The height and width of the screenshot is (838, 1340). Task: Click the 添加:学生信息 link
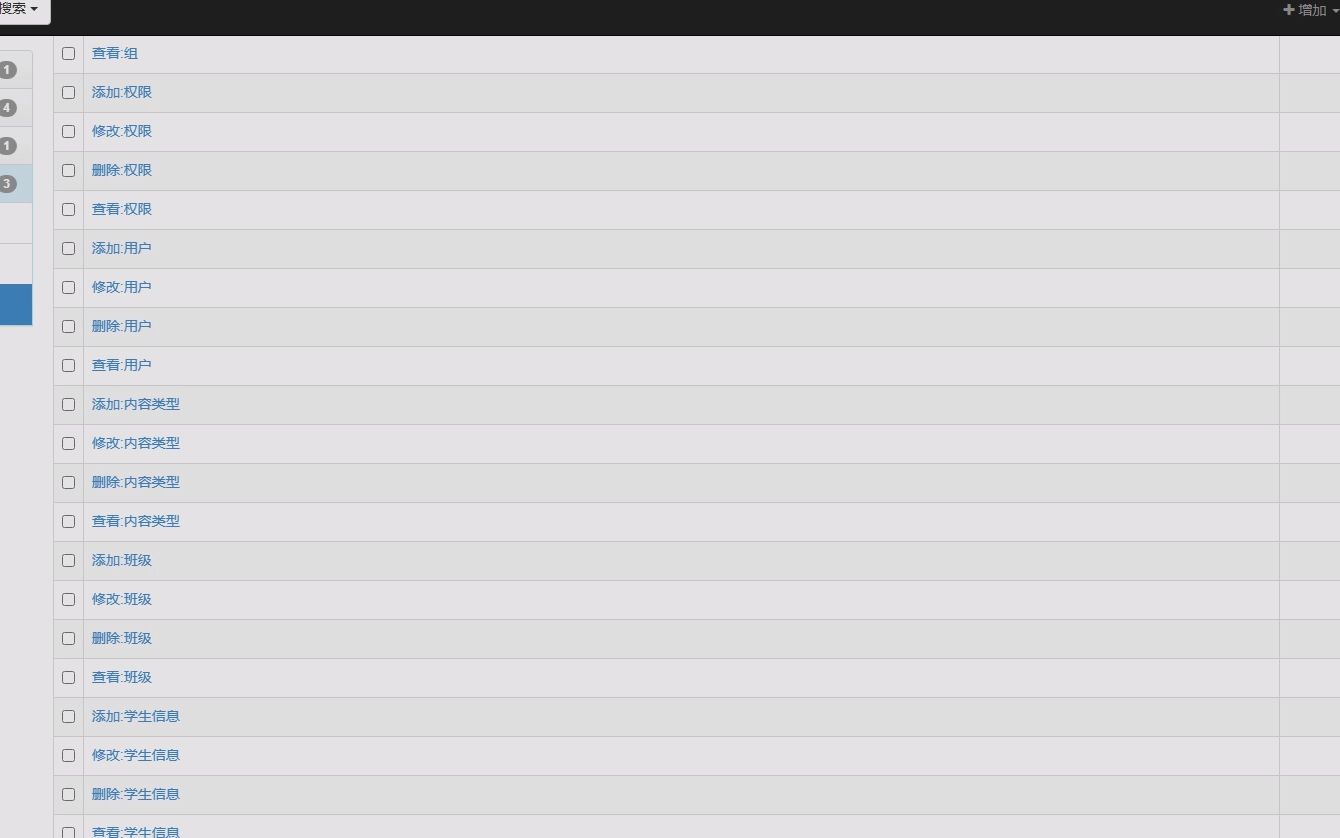tap(136, 716)
